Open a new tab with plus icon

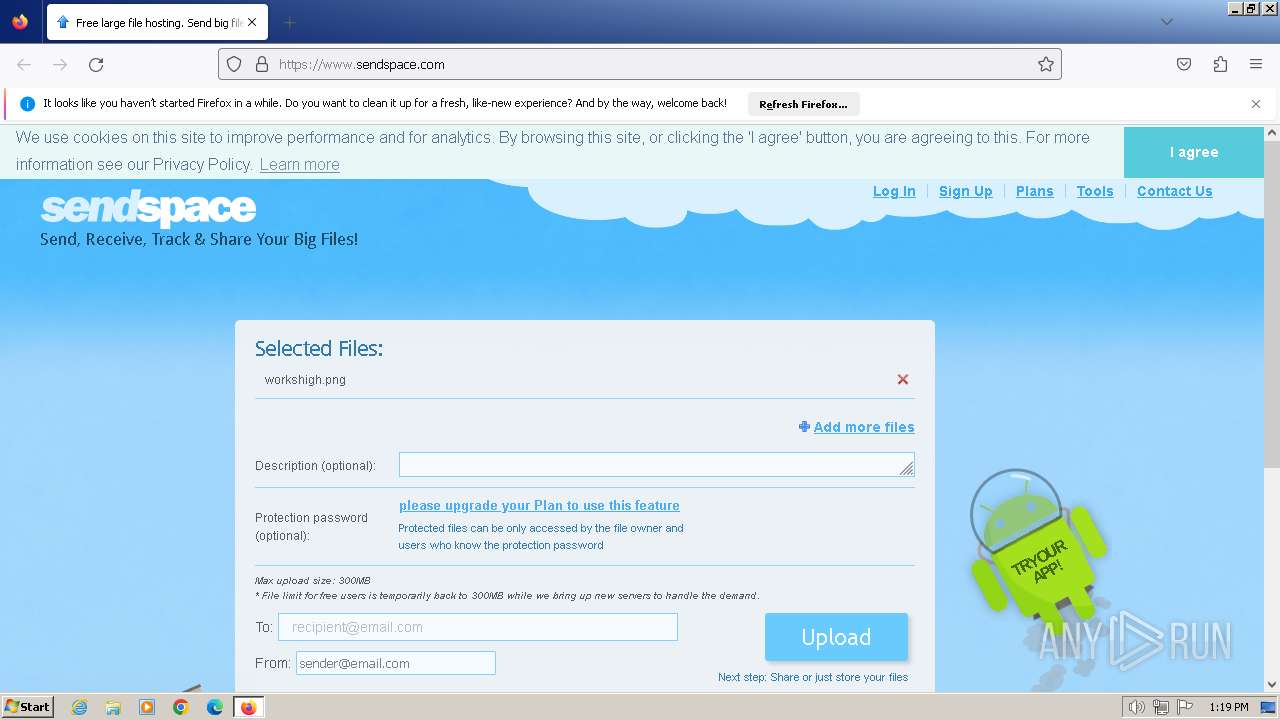pos(289,22)
